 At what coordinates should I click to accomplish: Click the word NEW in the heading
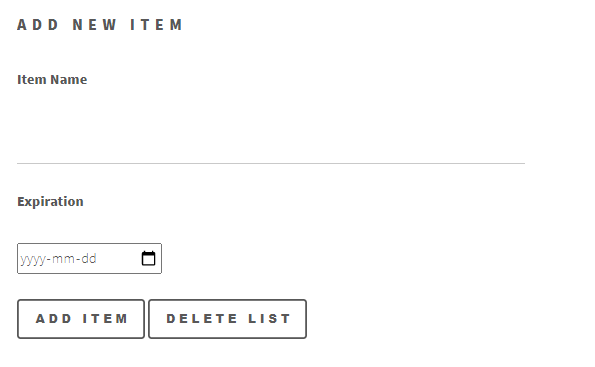click(x=94, y=25)
